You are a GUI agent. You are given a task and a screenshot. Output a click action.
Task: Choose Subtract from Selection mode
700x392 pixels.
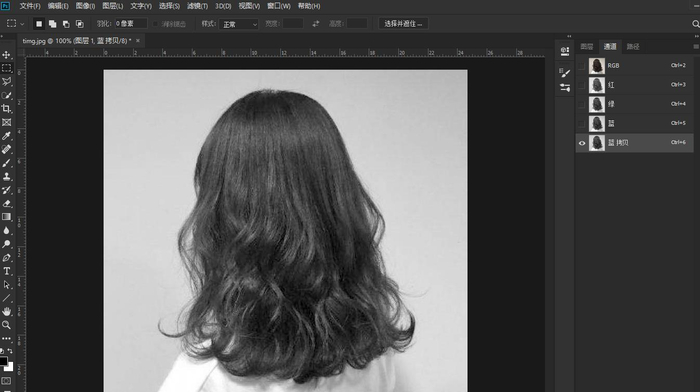pyautogui.click(x=66, y=24)
